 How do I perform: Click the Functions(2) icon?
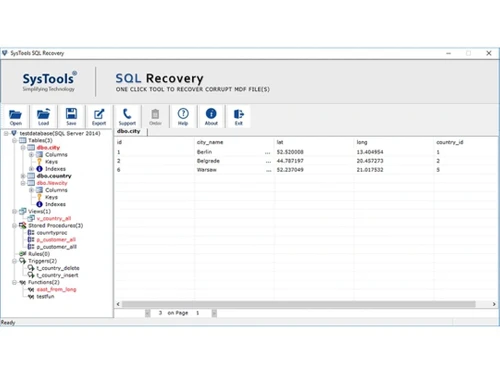[23, 282]
